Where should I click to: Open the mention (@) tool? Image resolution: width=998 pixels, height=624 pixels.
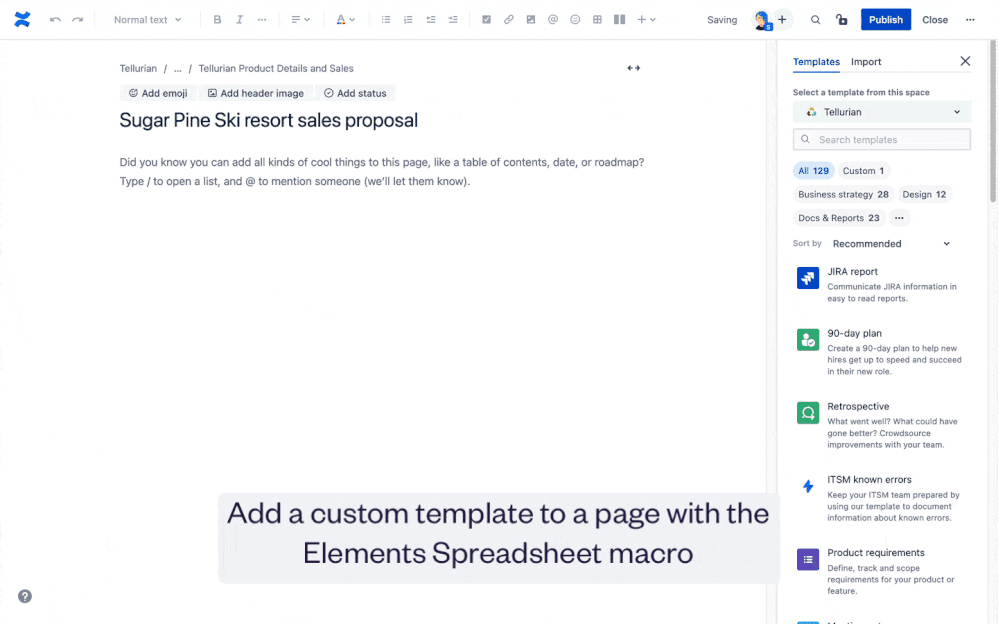point(552,19)
